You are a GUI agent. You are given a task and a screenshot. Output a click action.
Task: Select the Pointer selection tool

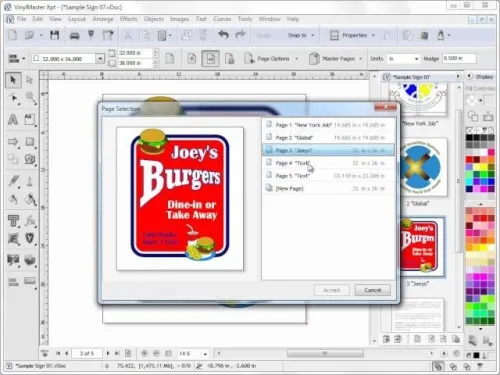click(x=13, y=80)
